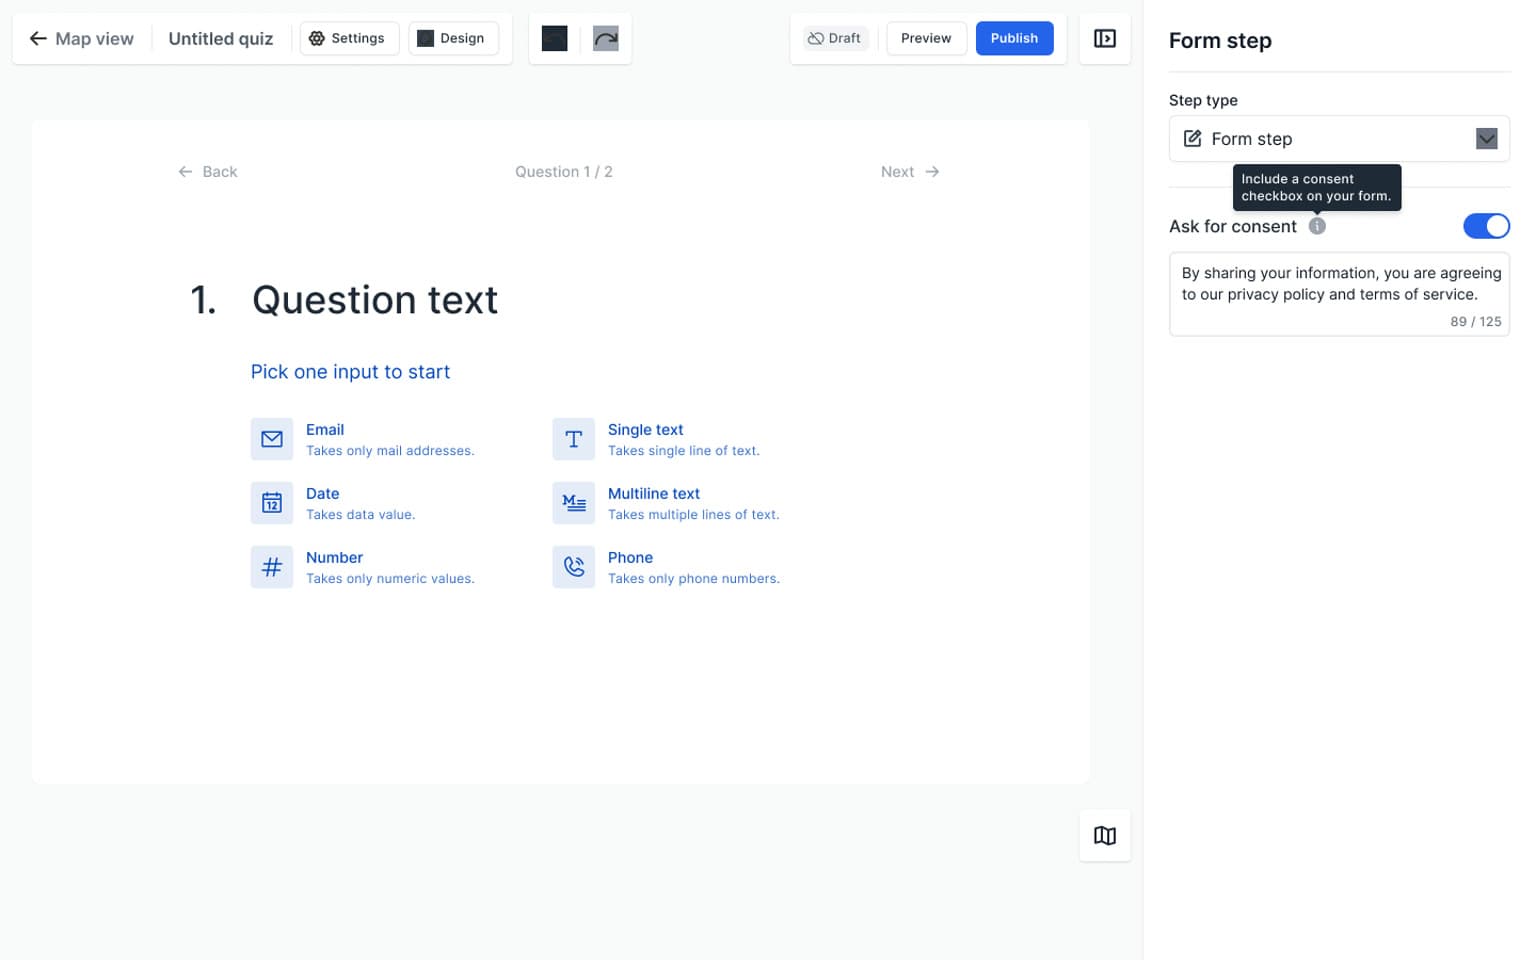The image size is (1536, 960).
Task: Select the Email input icon
Action: 272,439
